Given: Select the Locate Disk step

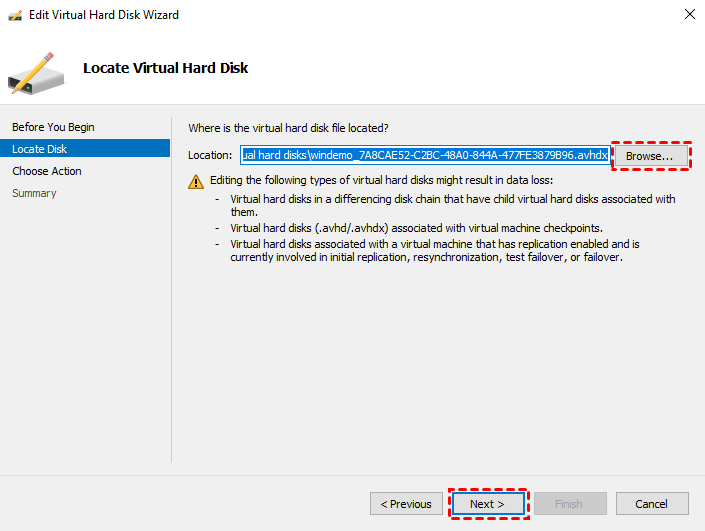Looking at the screenshot, I should pos(40,149).
